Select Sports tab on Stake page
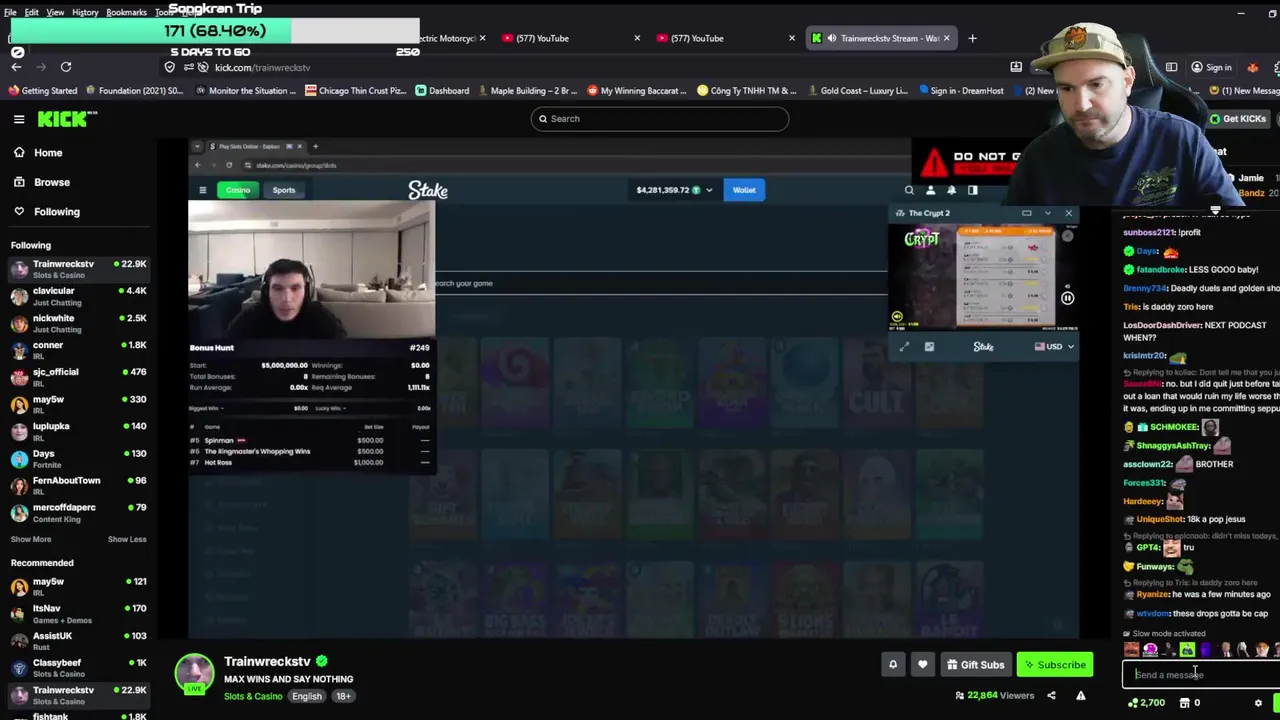This screenshot has height=720, width=1280. 284,190
